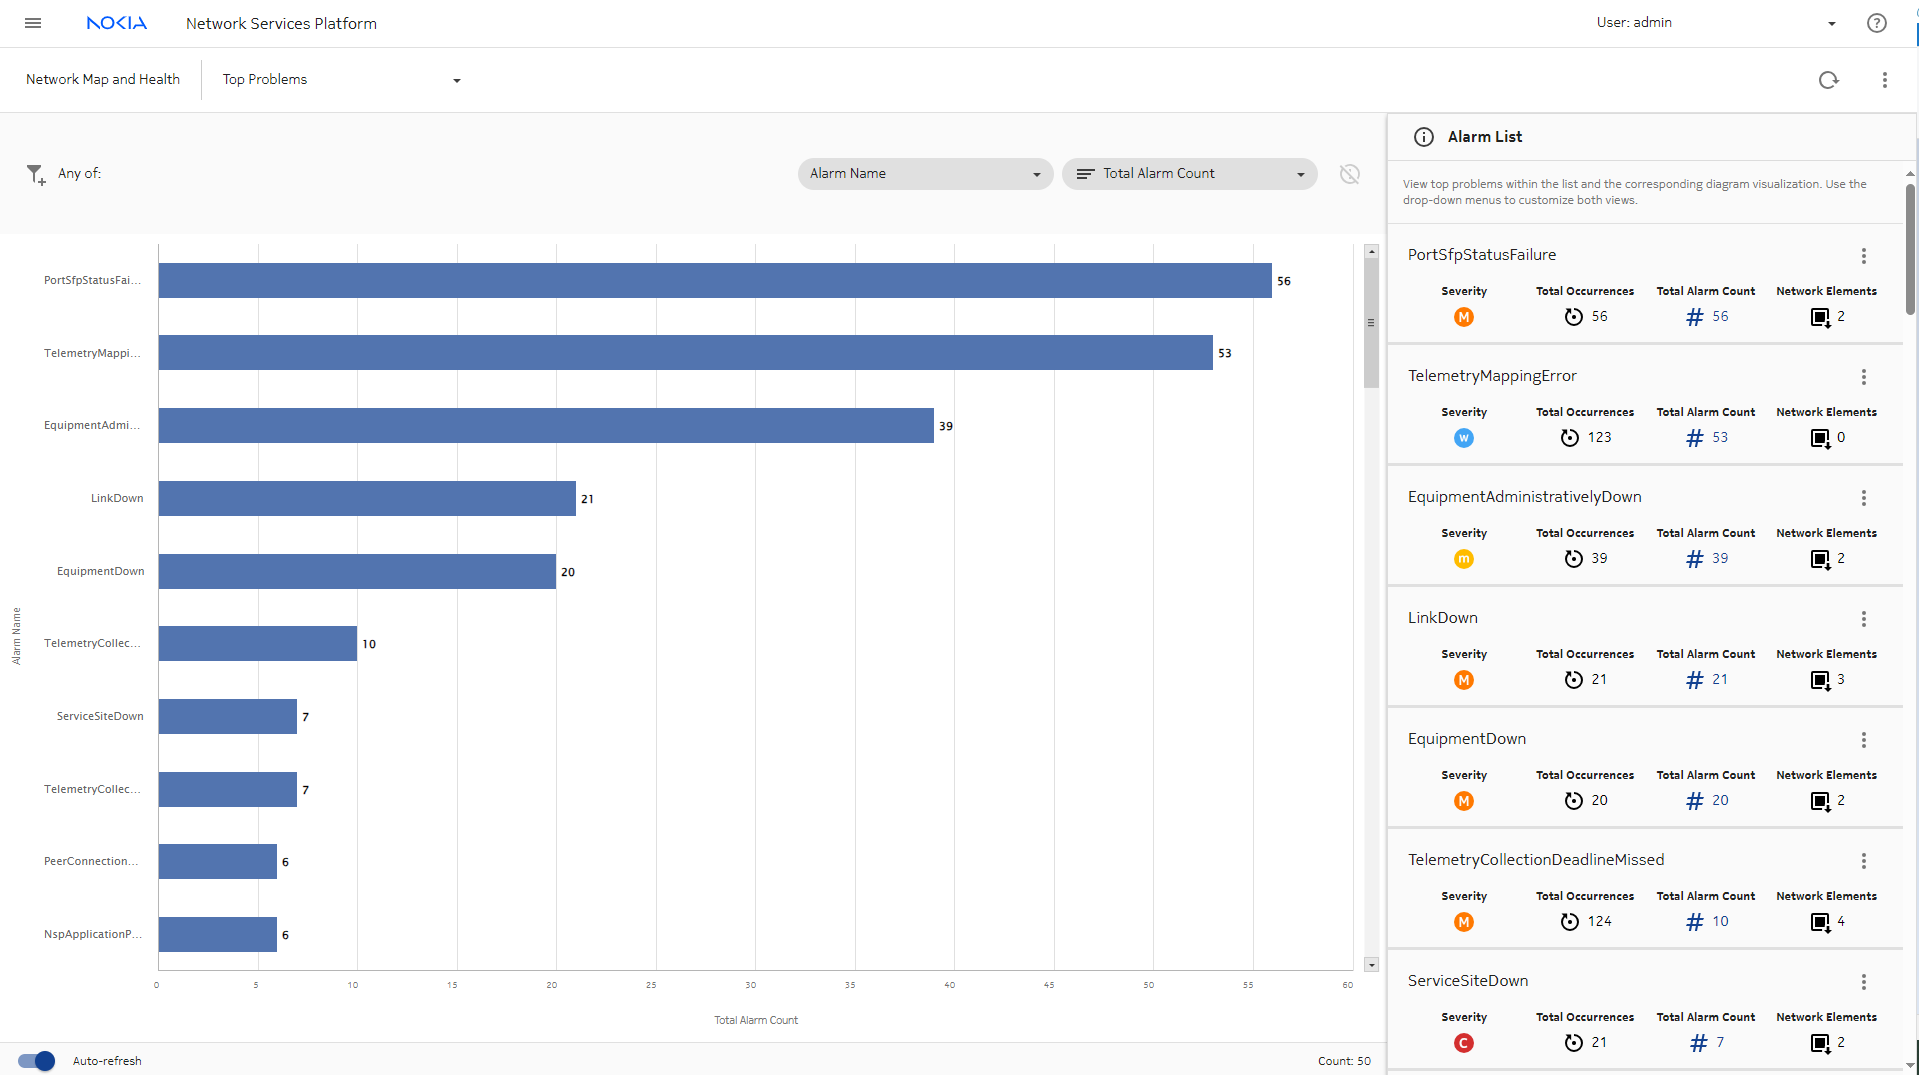Open the help question mark icon

pos(1876,23)
